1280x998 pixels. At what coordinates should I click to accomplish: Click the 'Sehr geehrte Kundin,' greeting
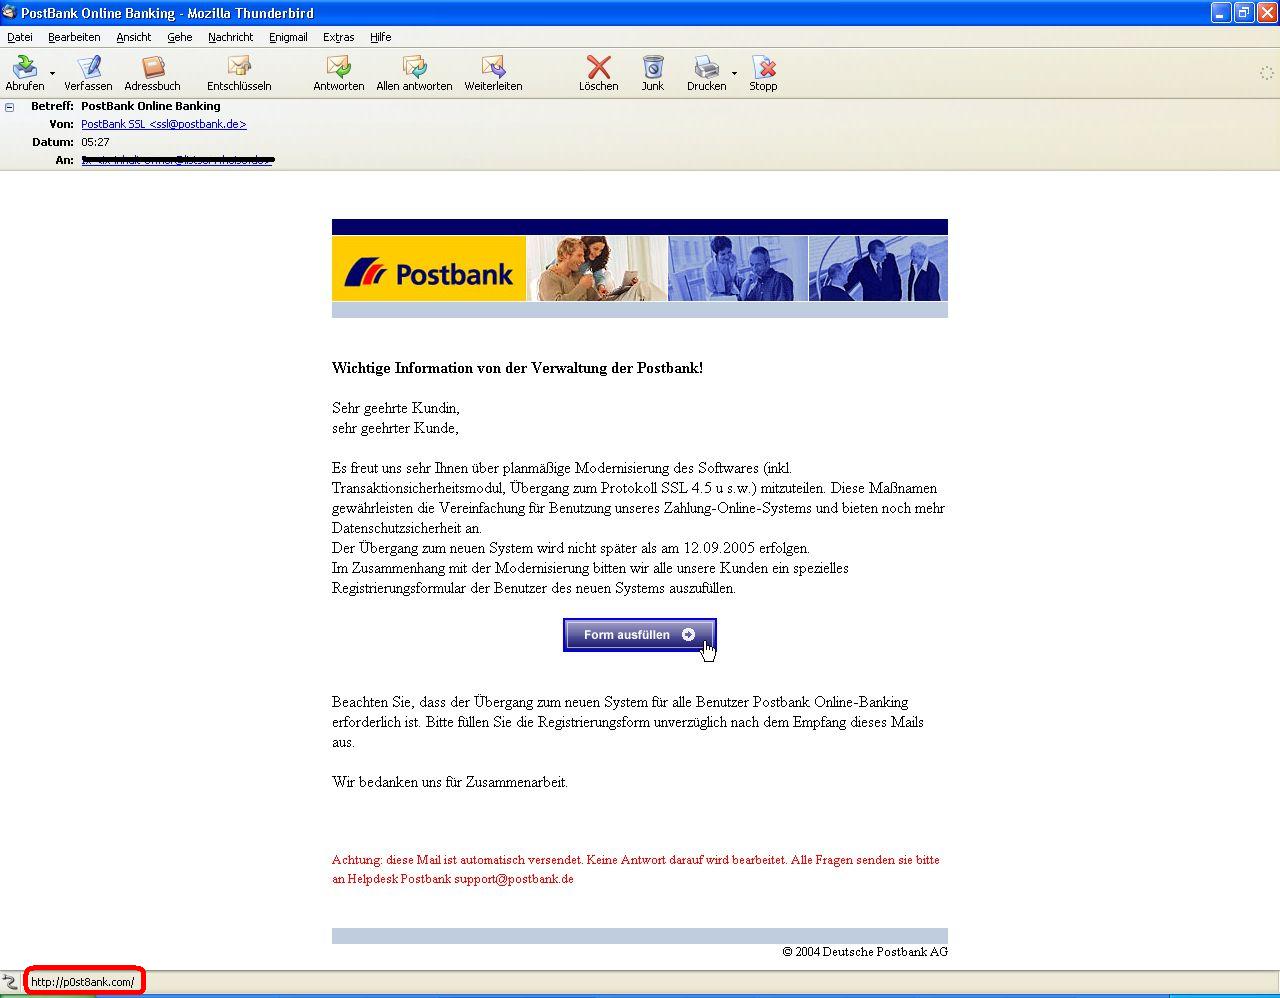coord(396,408)
